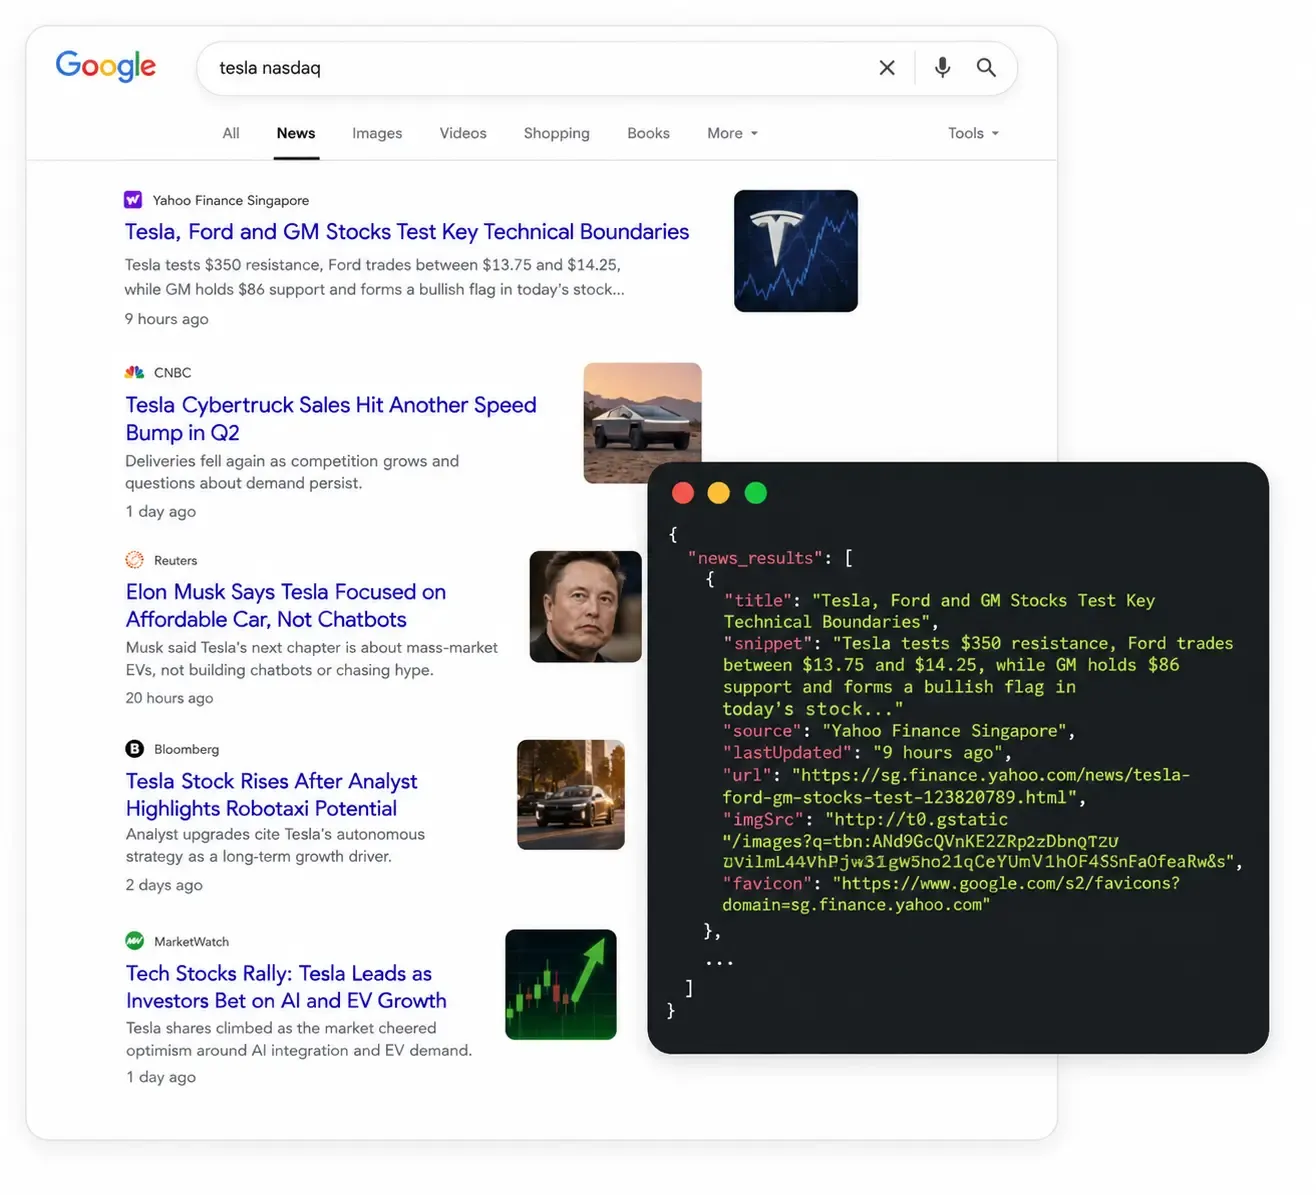
Task: Click the Cybertruck thumbnail image
Action: pos(643,423)
